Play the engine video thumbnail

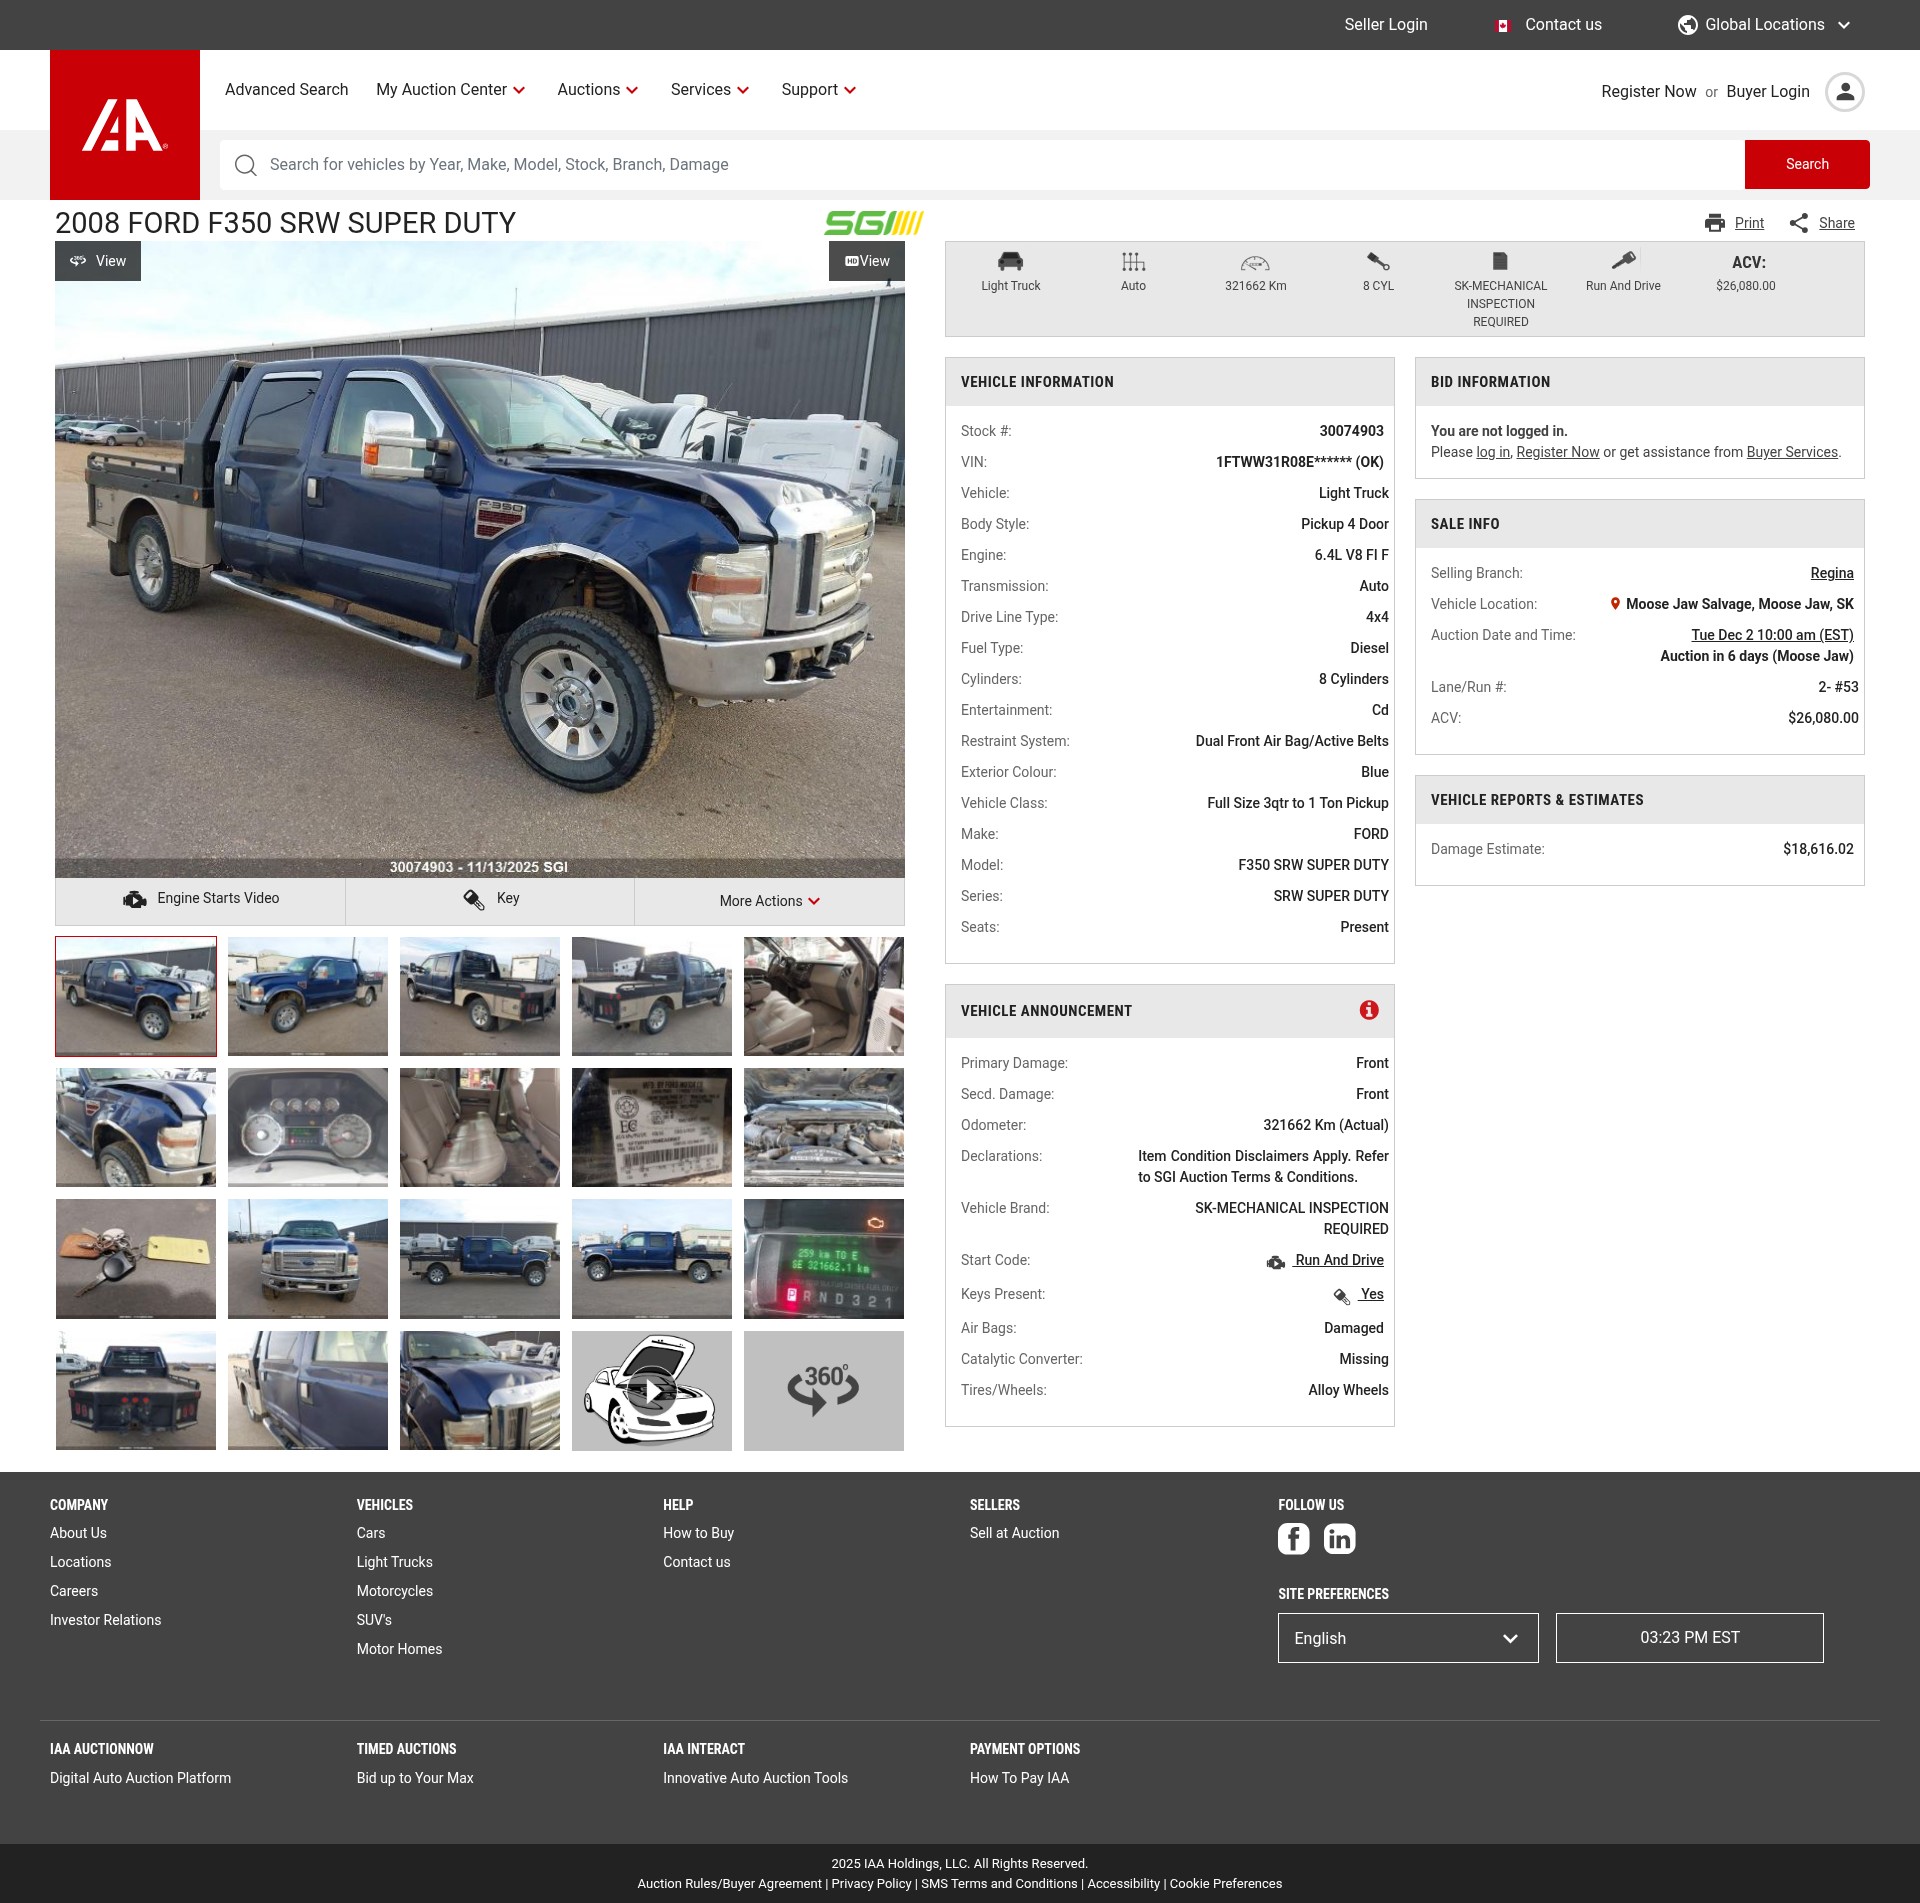click(652, 1390)
